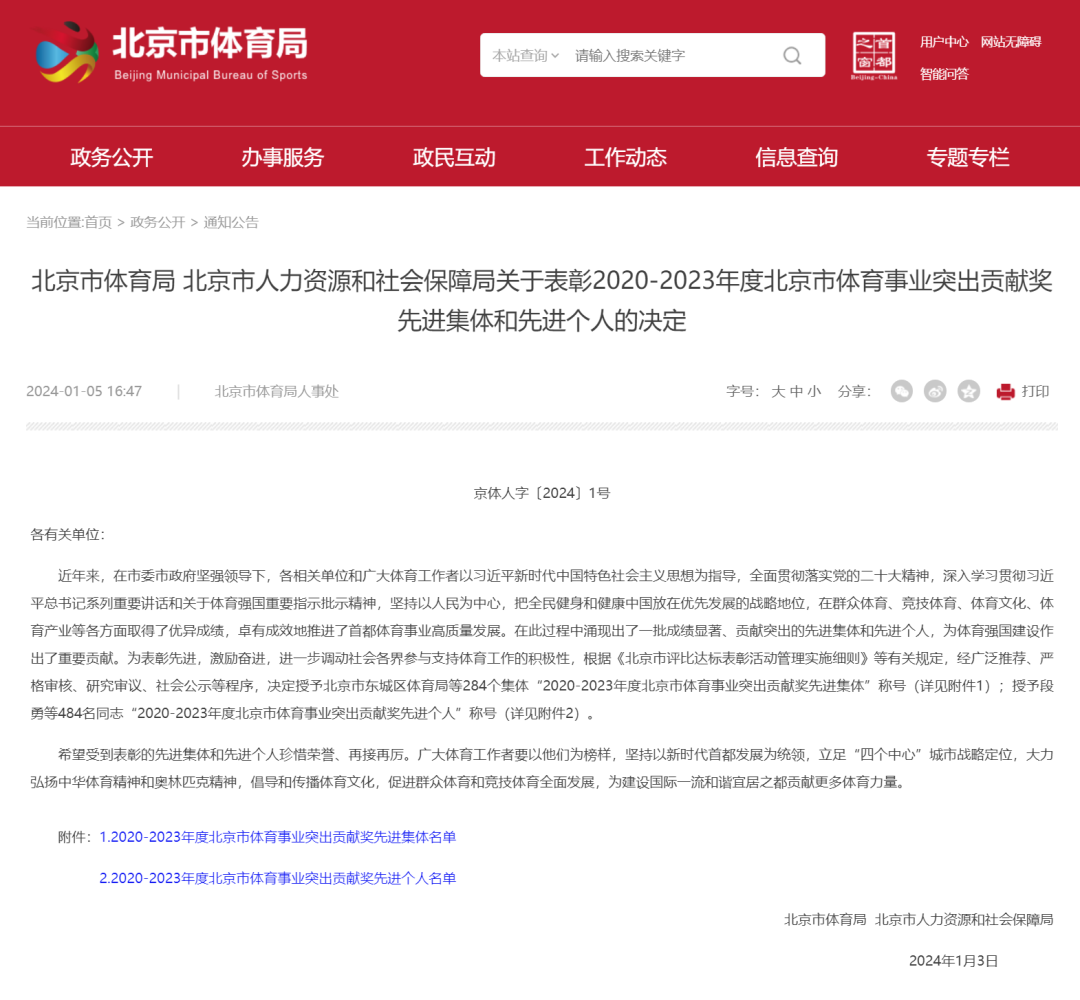Click the signature 北京市体育局 北京市人力资源和社会保障局

pos(919,919)
